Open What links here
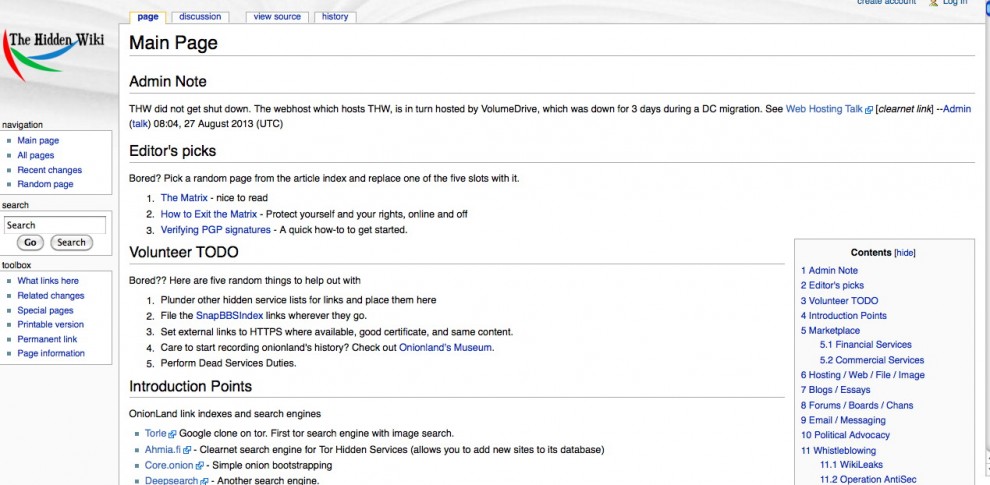990x485 pixels. 48,280
